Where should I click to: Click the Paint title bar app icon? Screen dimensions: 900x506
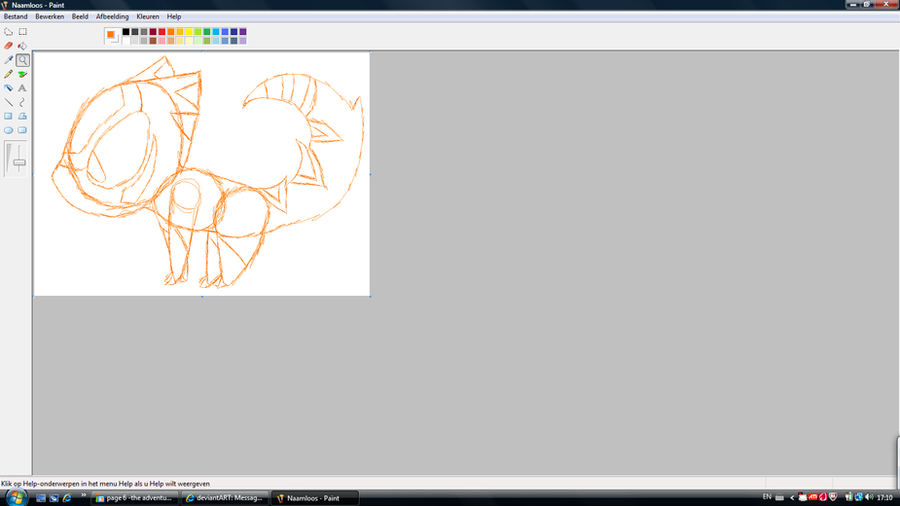coord(5,5)
